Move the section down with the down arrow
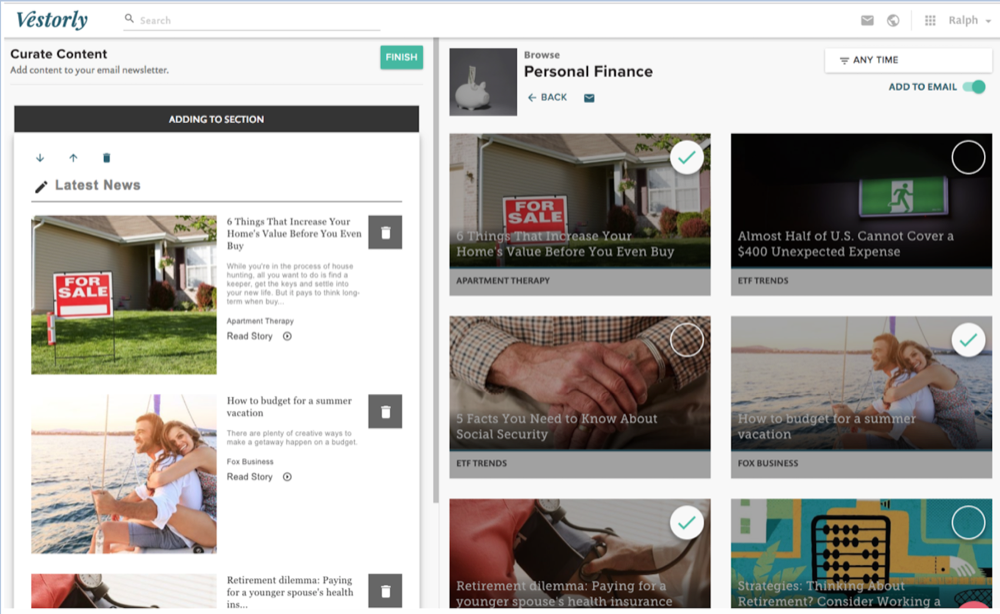 point(40,158)
